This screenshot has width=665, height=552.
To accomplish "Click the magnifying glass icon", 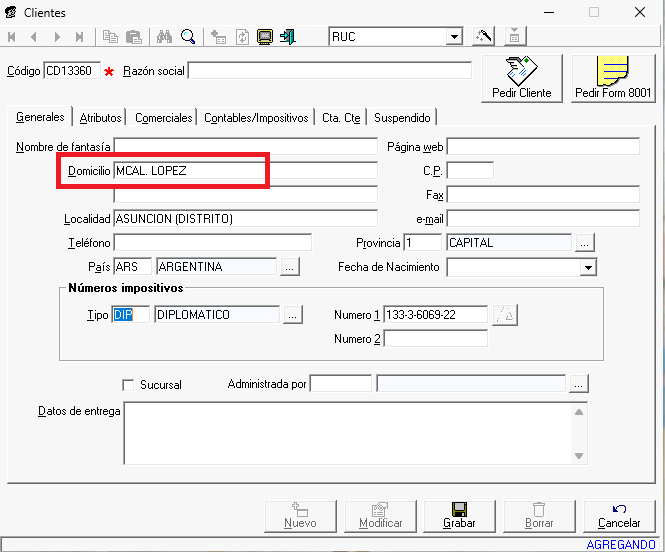I will tap(187, 37).
